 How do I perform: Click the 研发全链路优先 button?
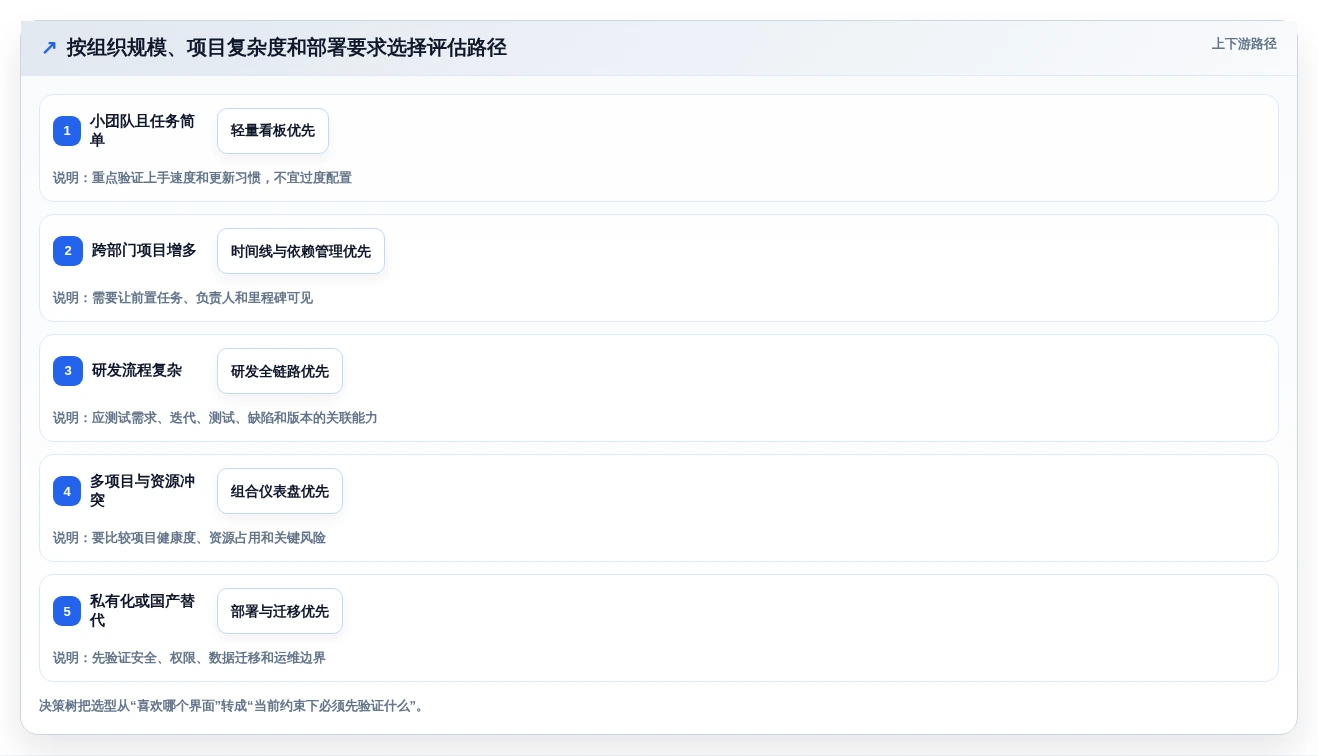[x=280, y=371]
